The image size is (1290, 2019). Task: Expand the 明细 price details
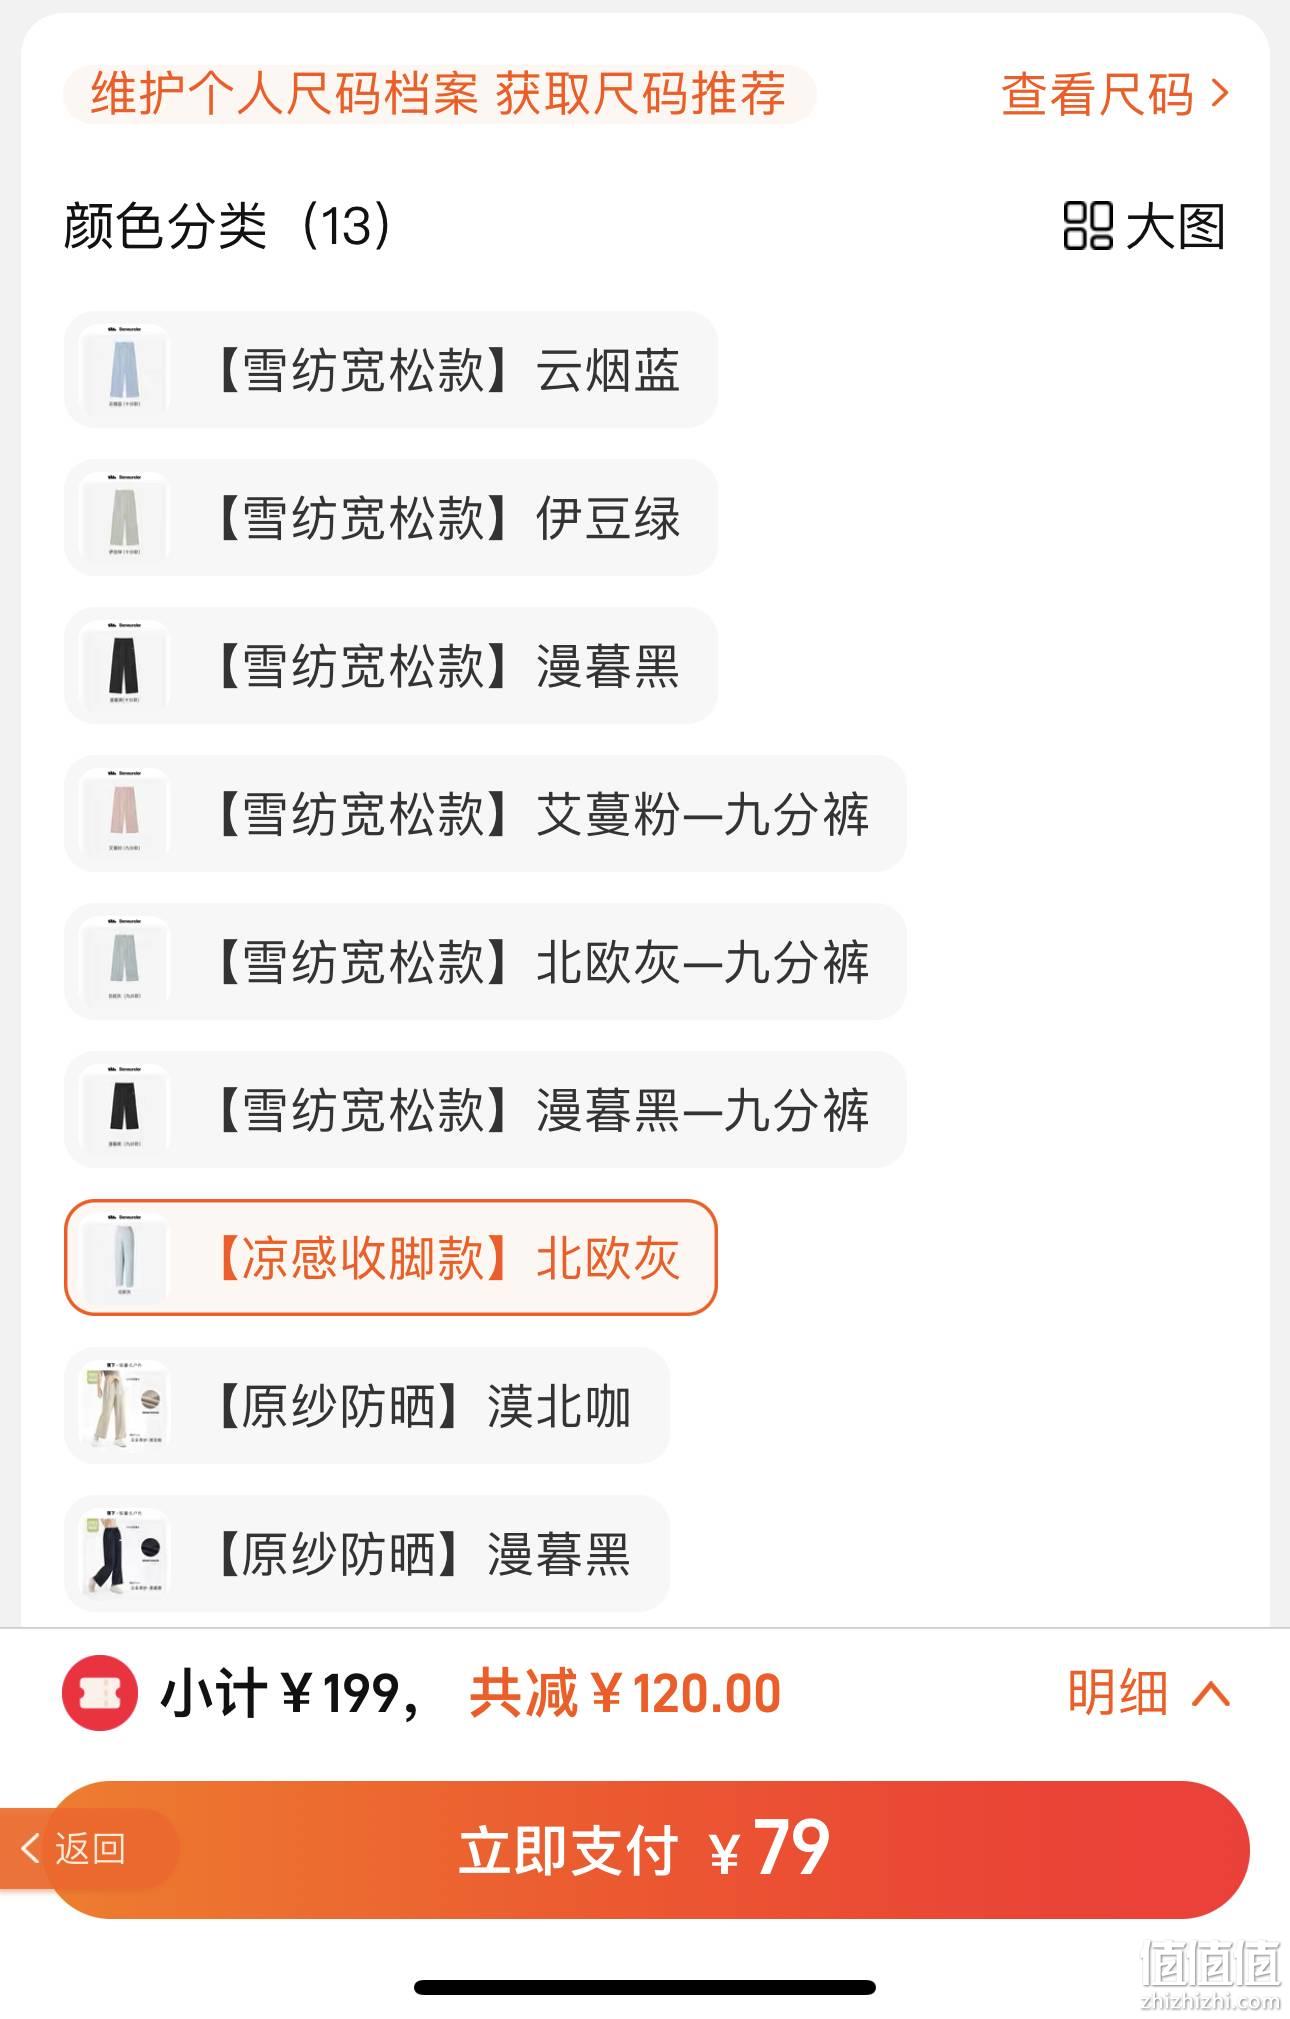coord(1149,1693)
